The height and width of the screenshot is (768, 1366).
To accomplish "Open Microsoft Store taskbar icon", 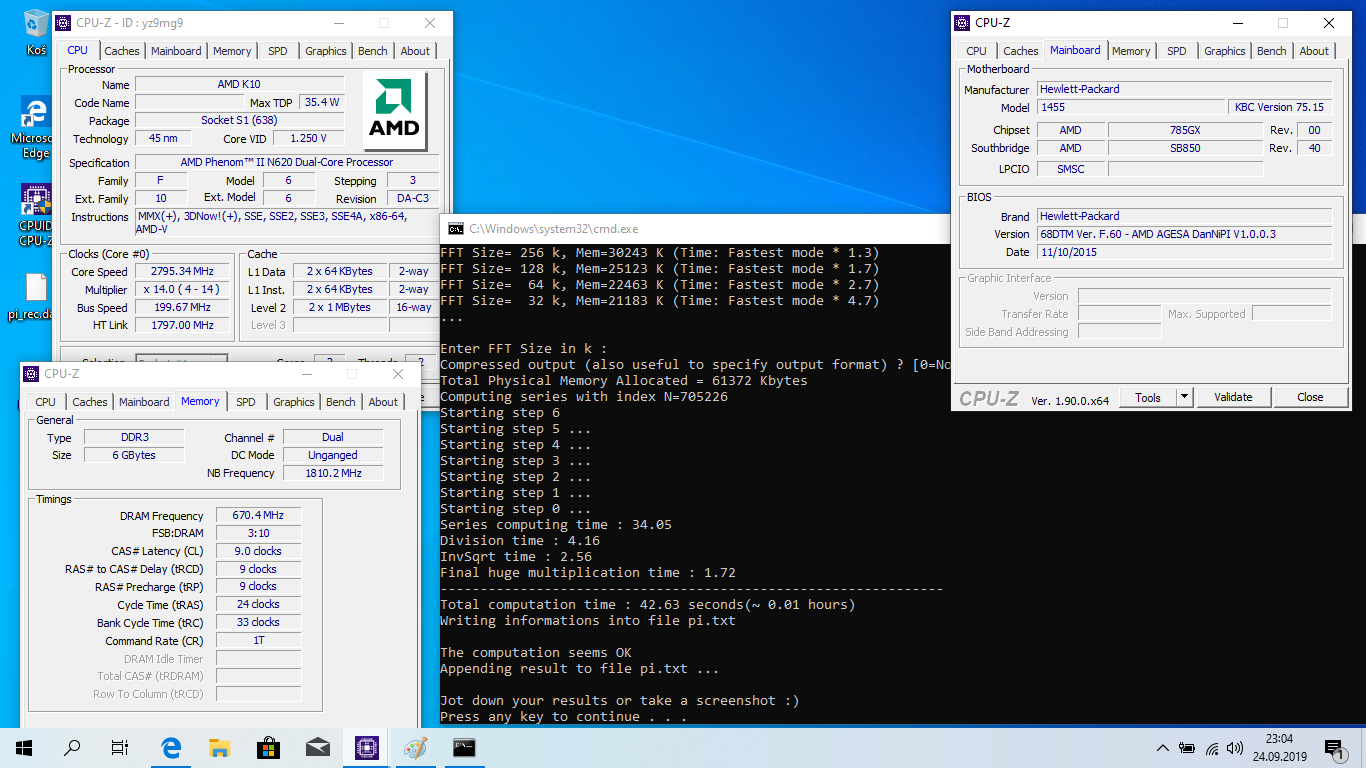I will pos(268,747).
